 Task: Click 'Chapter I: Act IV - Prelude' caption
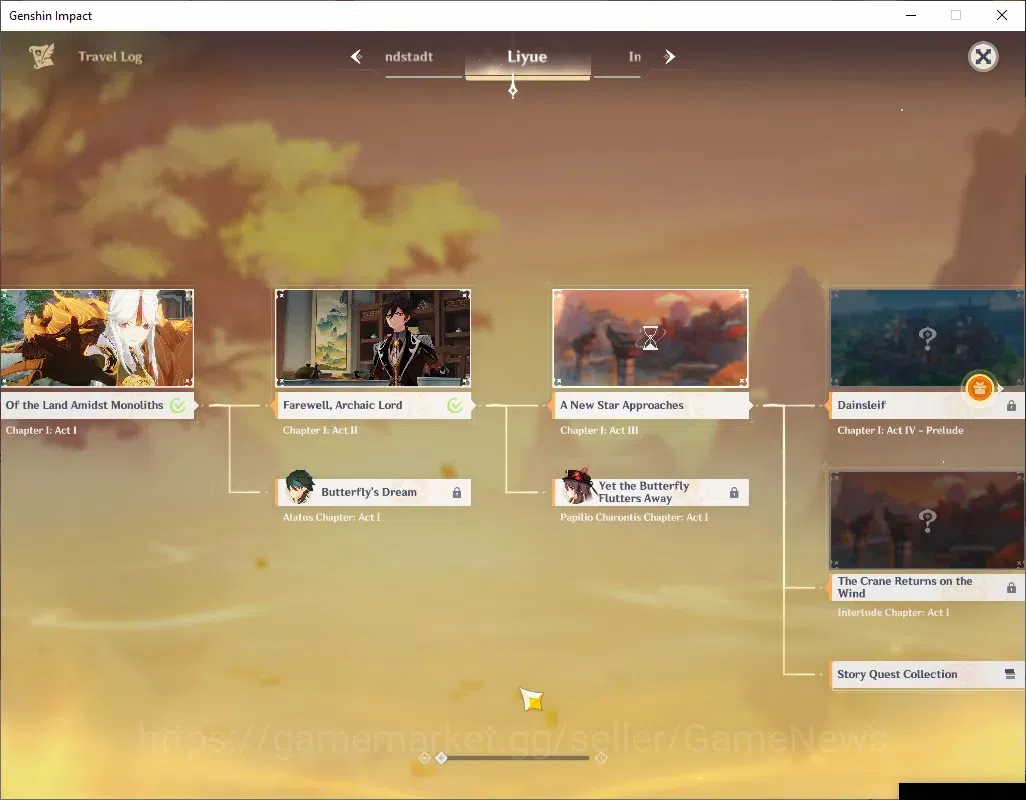pos(900,430)
